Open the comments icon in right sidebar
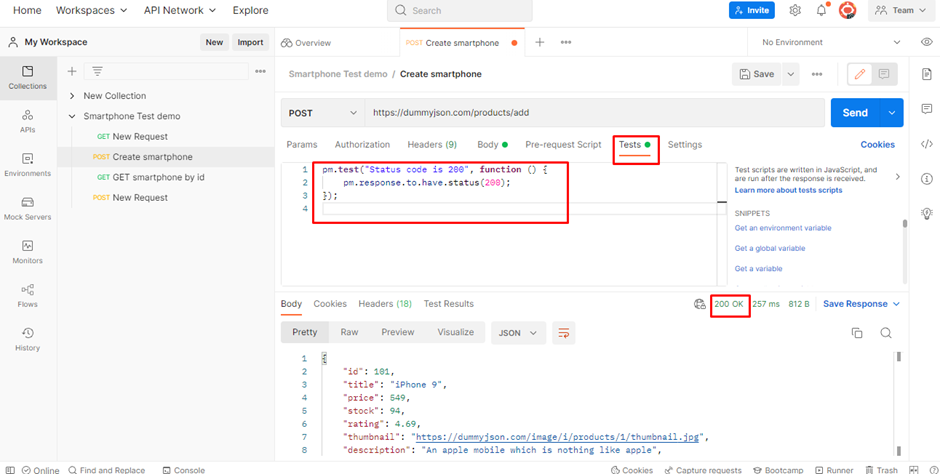 click(x=926, y=109)
